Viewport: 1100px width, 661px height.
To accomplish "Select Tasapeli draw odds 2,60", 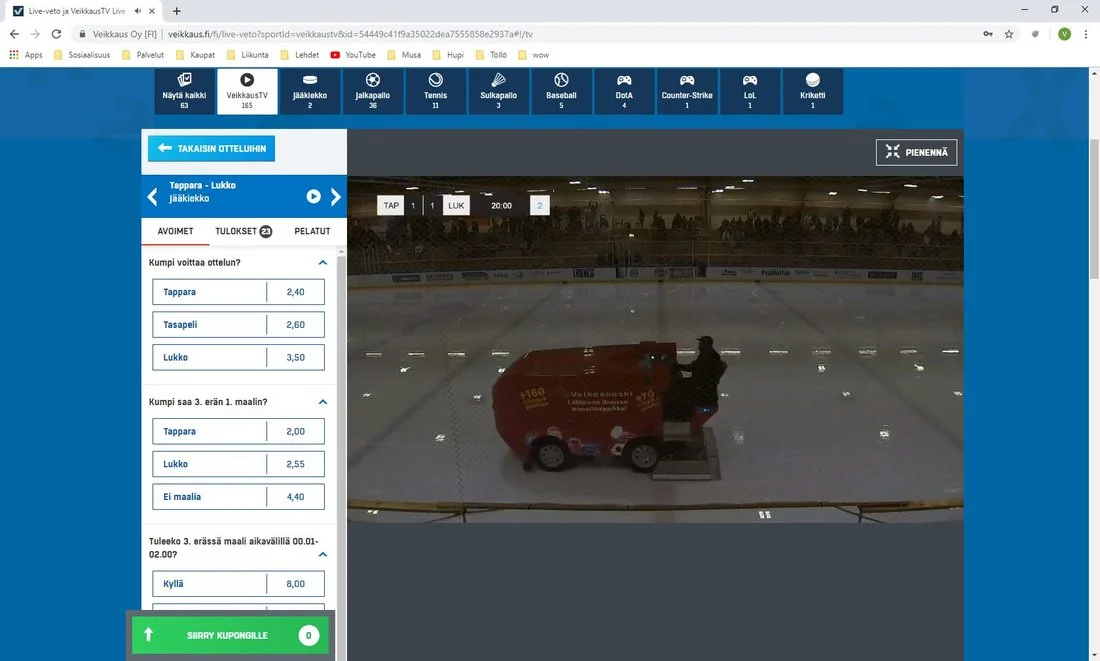I will click(x=238, y=325).
